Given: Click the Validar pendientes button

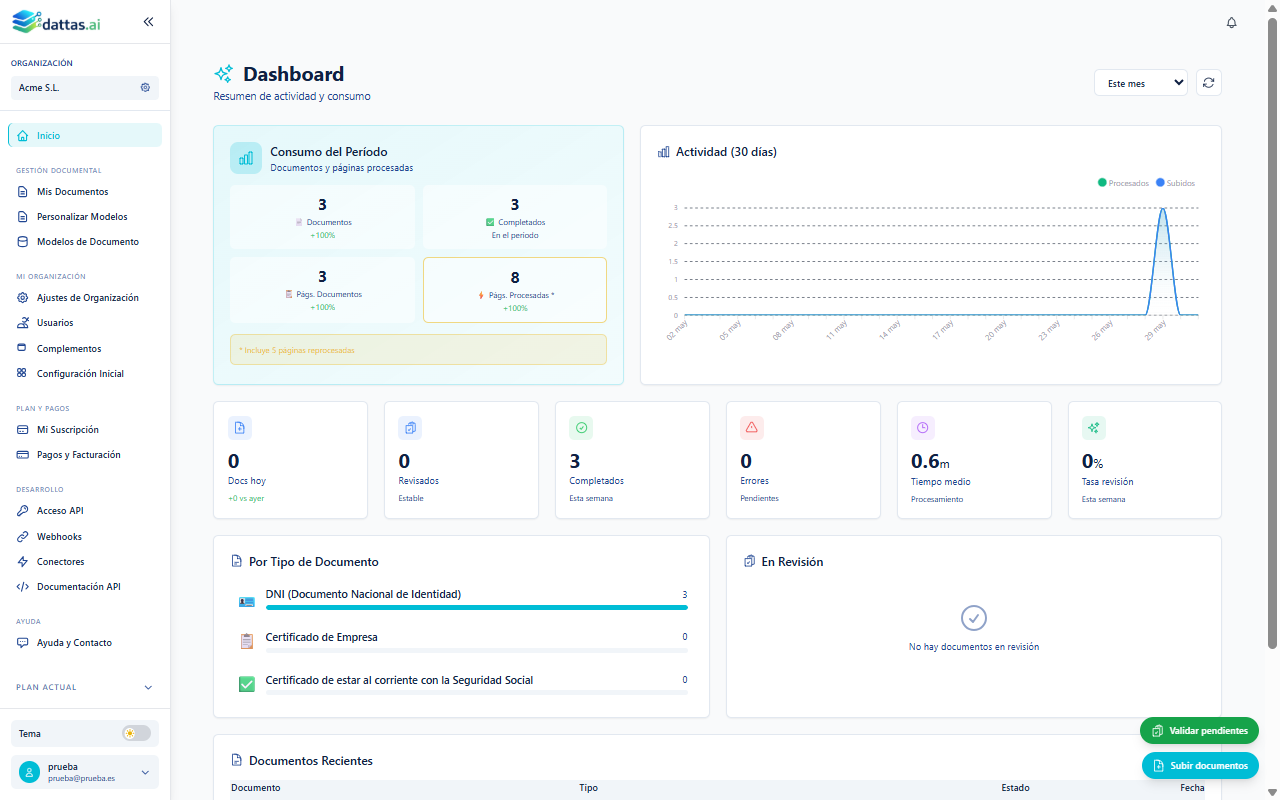Looking at the screenshot, I should [1199, 730].
